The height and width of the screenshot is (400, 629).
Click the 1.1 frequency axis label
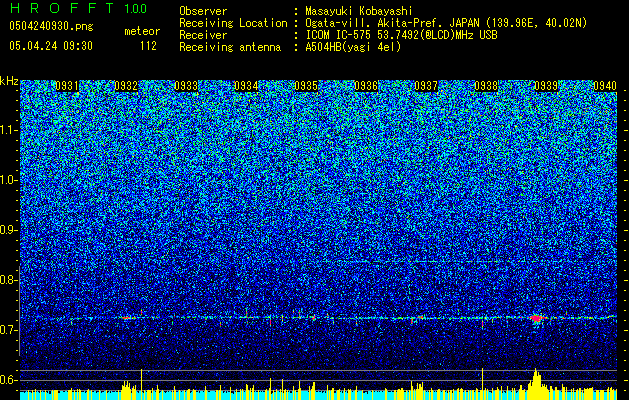(9, 130)
